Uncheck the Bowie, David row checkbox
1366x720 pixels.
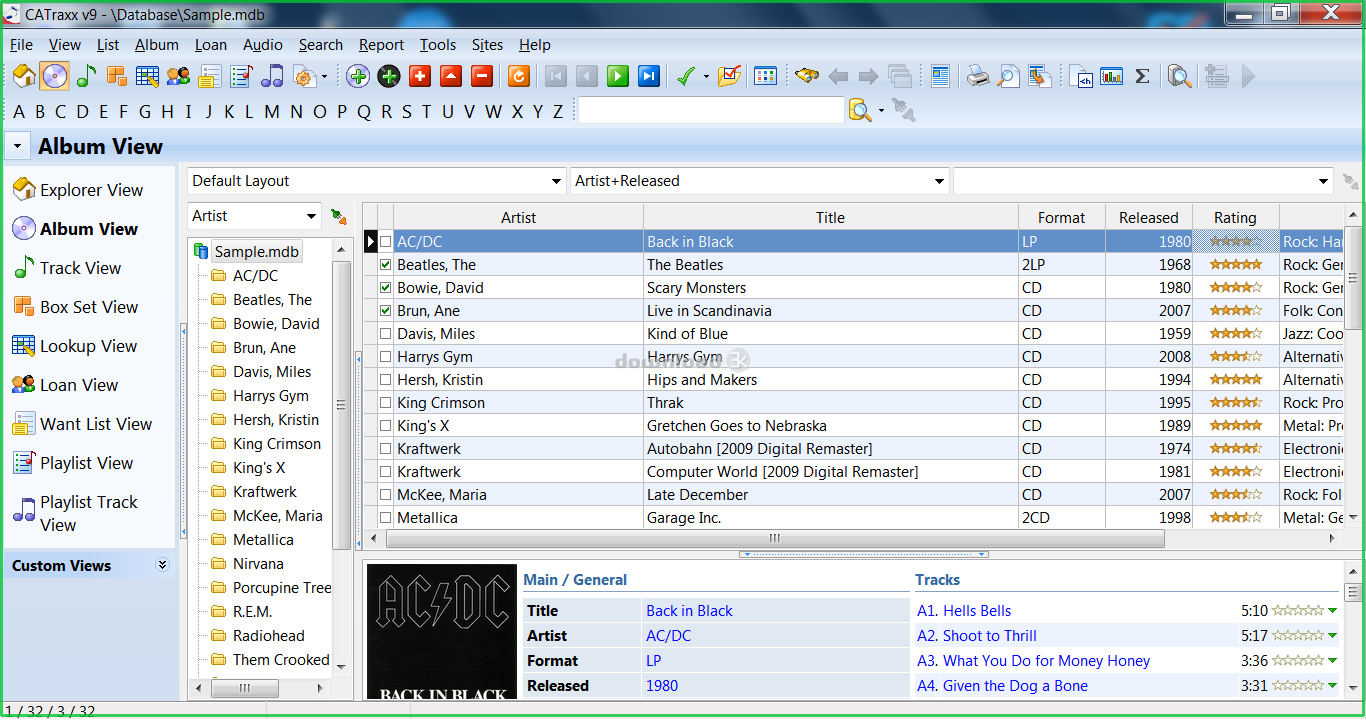click(385, 288)
